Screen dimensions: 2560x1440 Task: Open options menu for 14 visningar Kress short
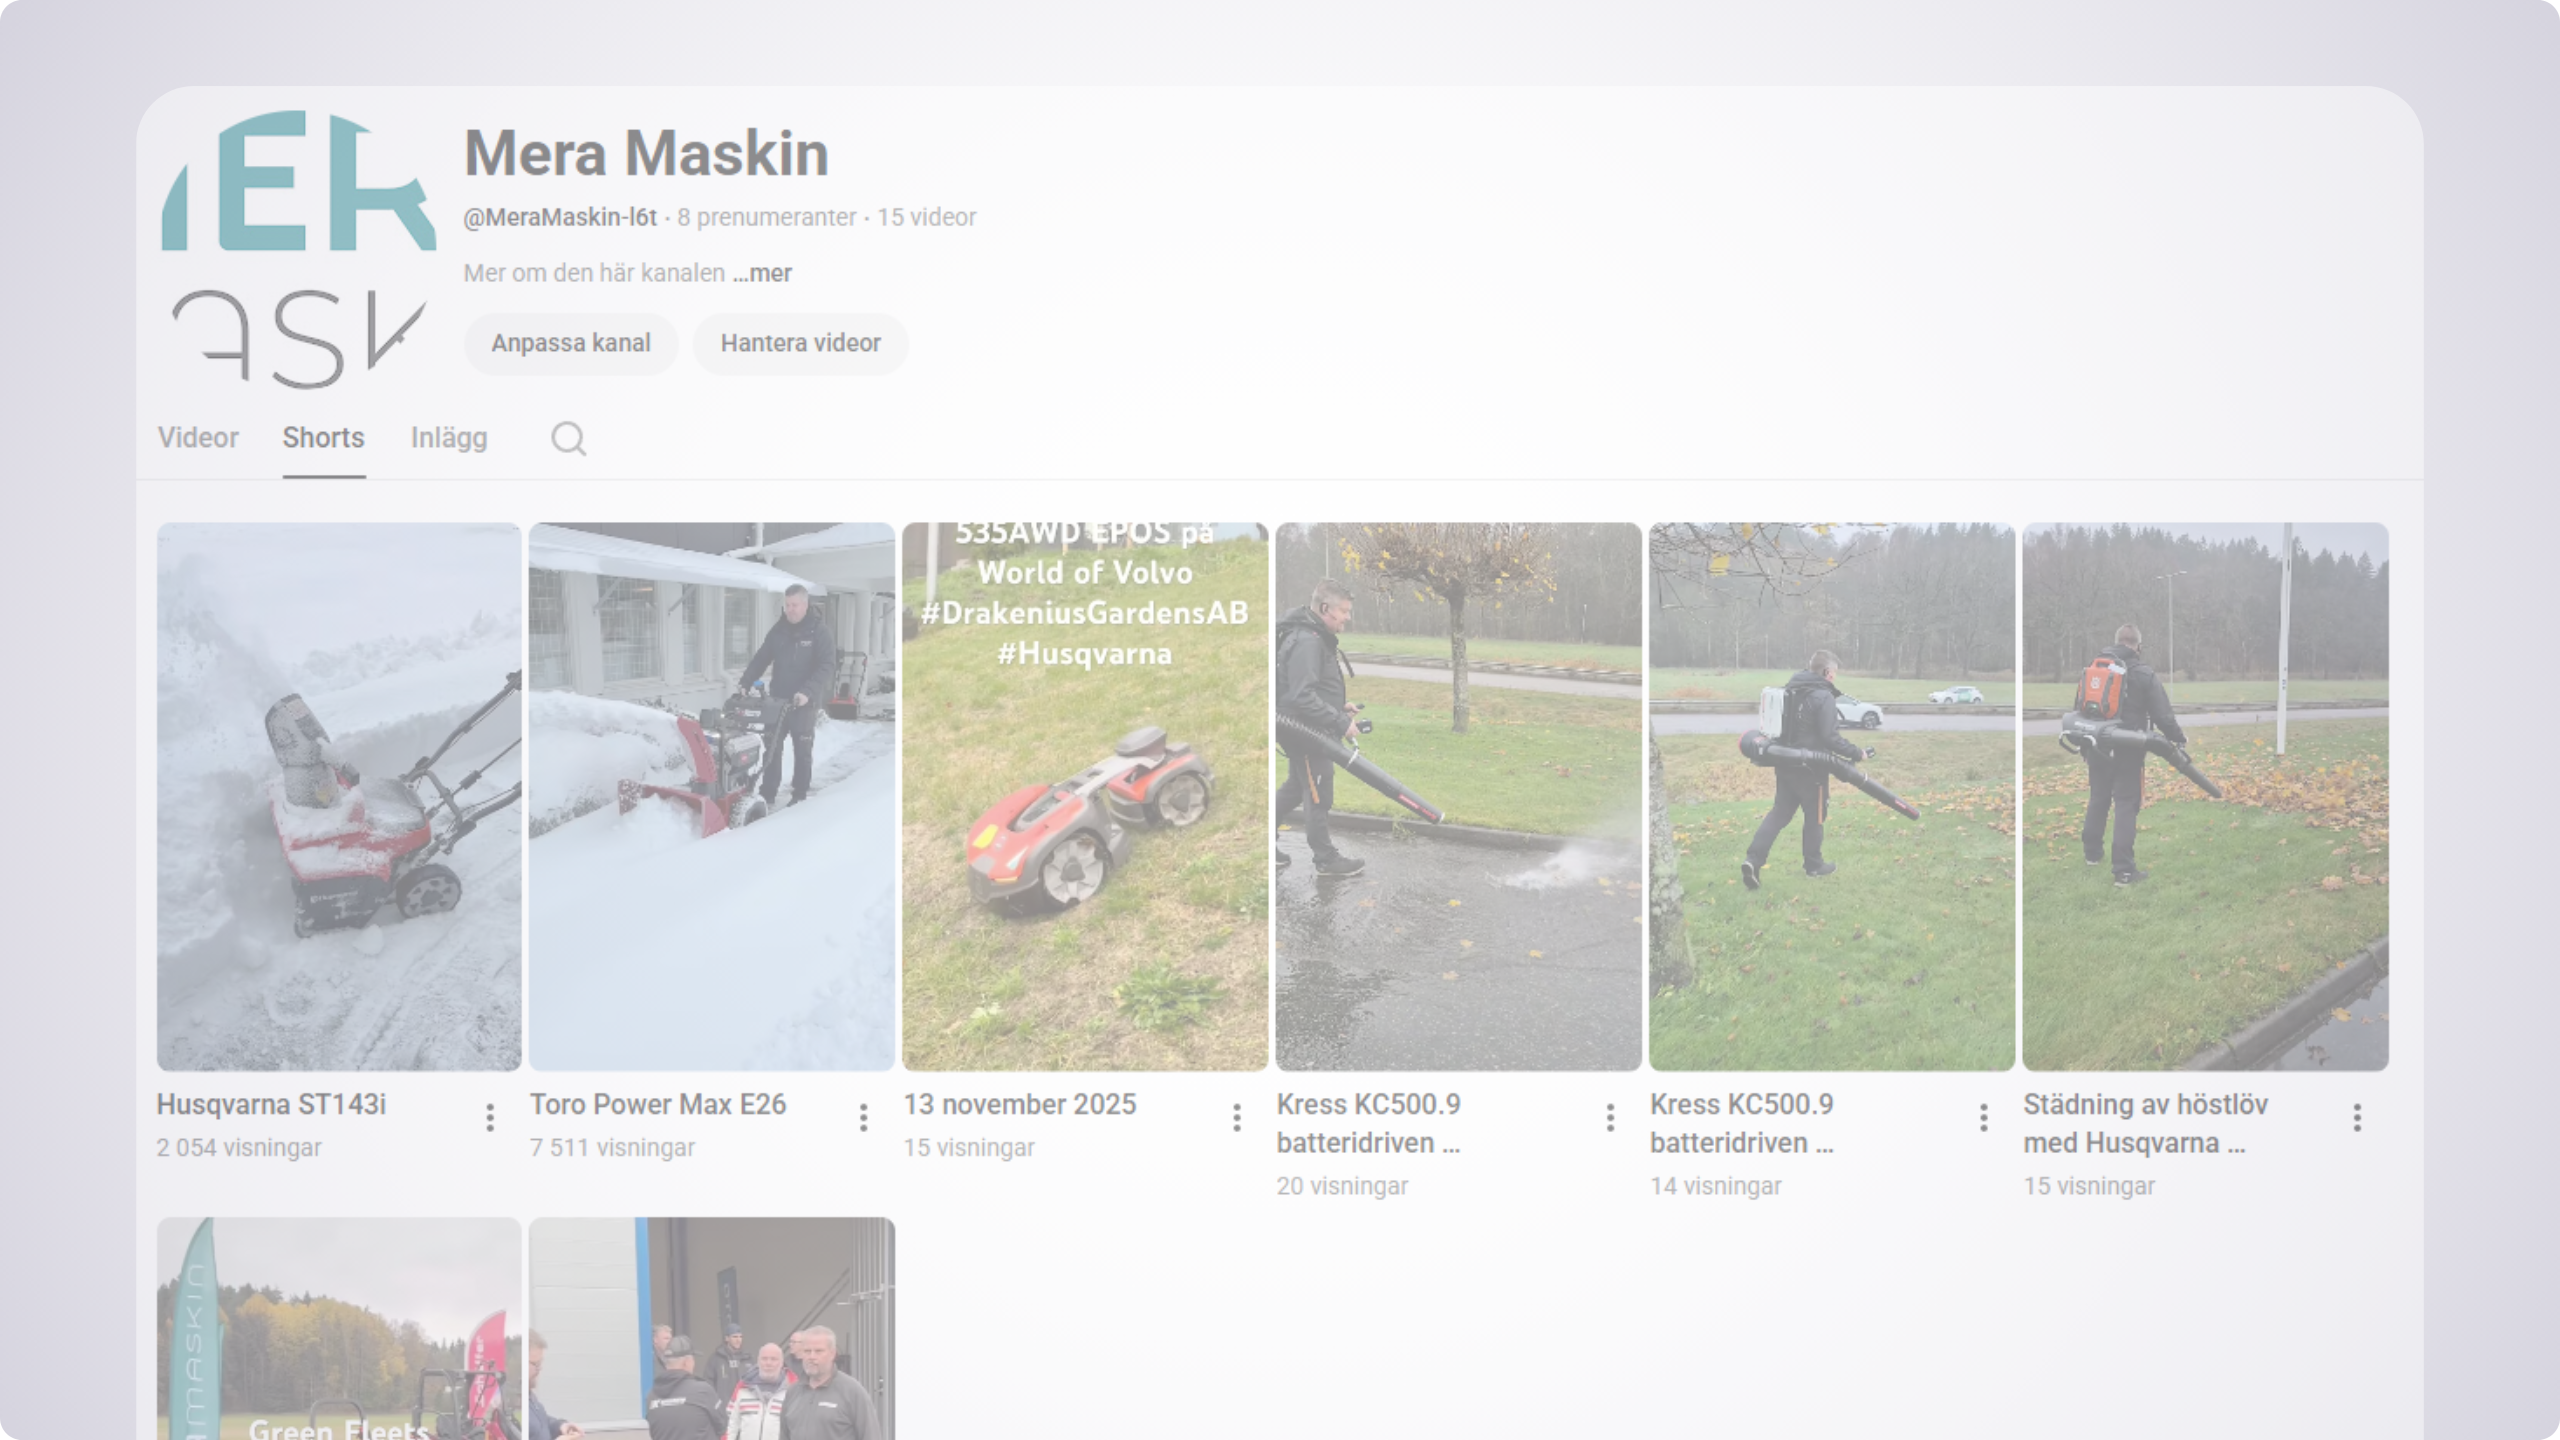[1984, 1117]
